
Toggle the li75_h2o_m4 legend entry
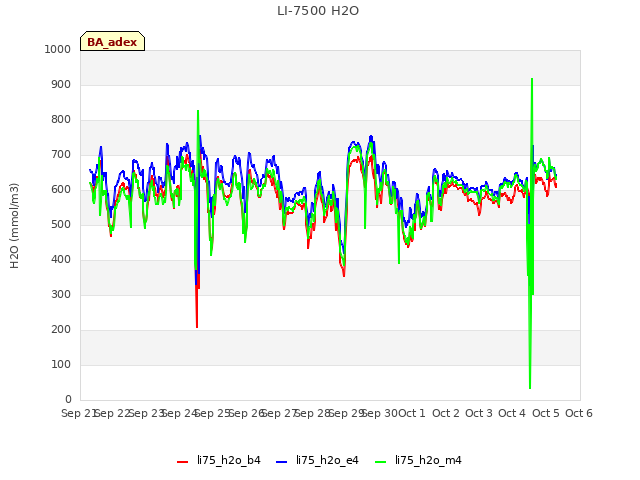[418, 460]
